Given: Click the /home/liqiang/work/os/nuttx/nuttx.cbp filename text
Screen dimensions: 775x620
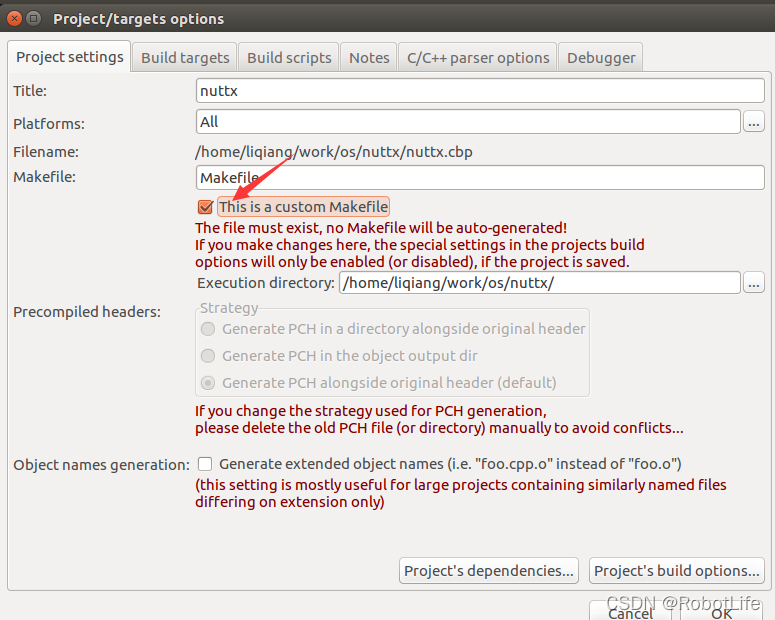Looking at the screenshot, I should tap(334, 152).
